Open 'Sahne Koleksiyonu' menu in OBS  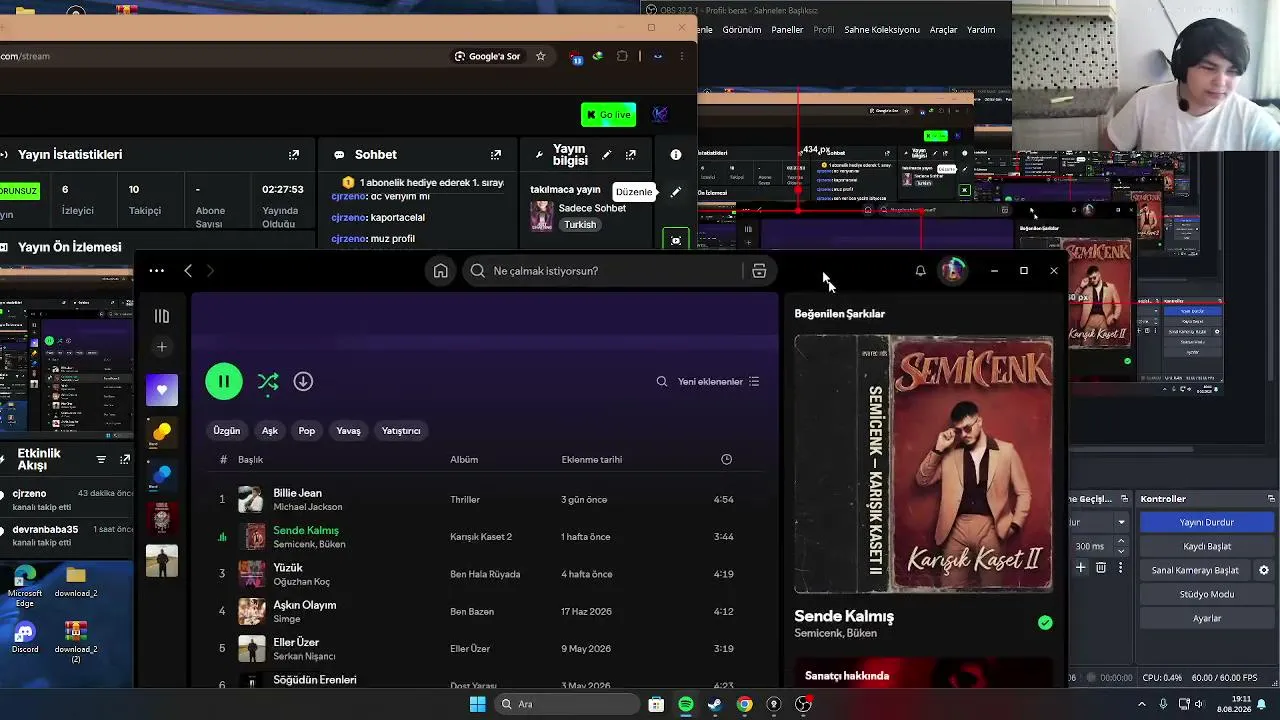(x=882, y=30)
